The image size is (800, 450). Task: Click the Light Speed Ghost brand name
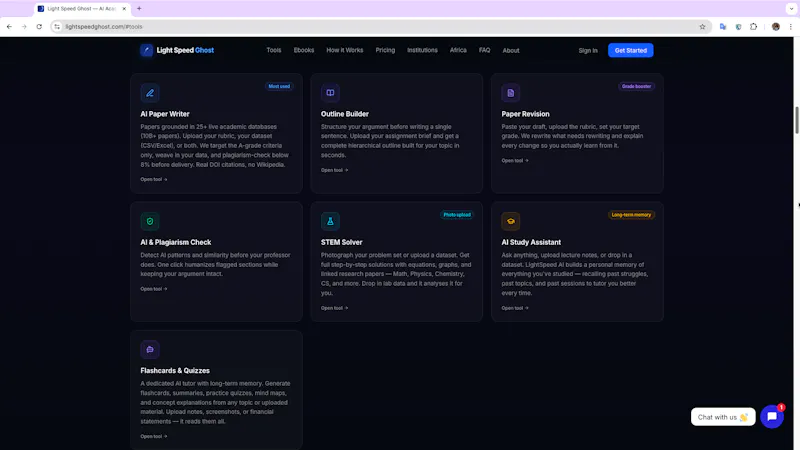(185, 50)
